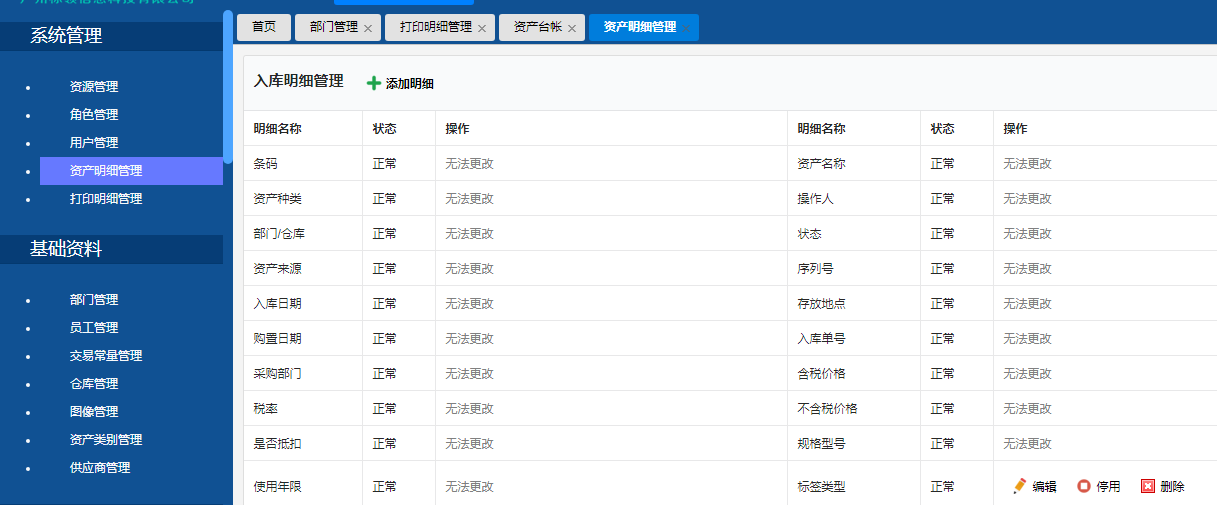Navigate to 仓库管理 in sidebar

tap(94, 384)
